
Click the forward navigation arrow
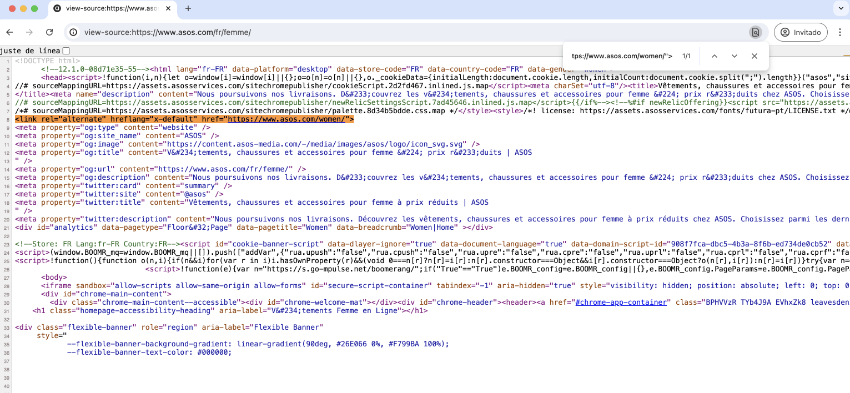pyautogui.click(x=30, y=33)
